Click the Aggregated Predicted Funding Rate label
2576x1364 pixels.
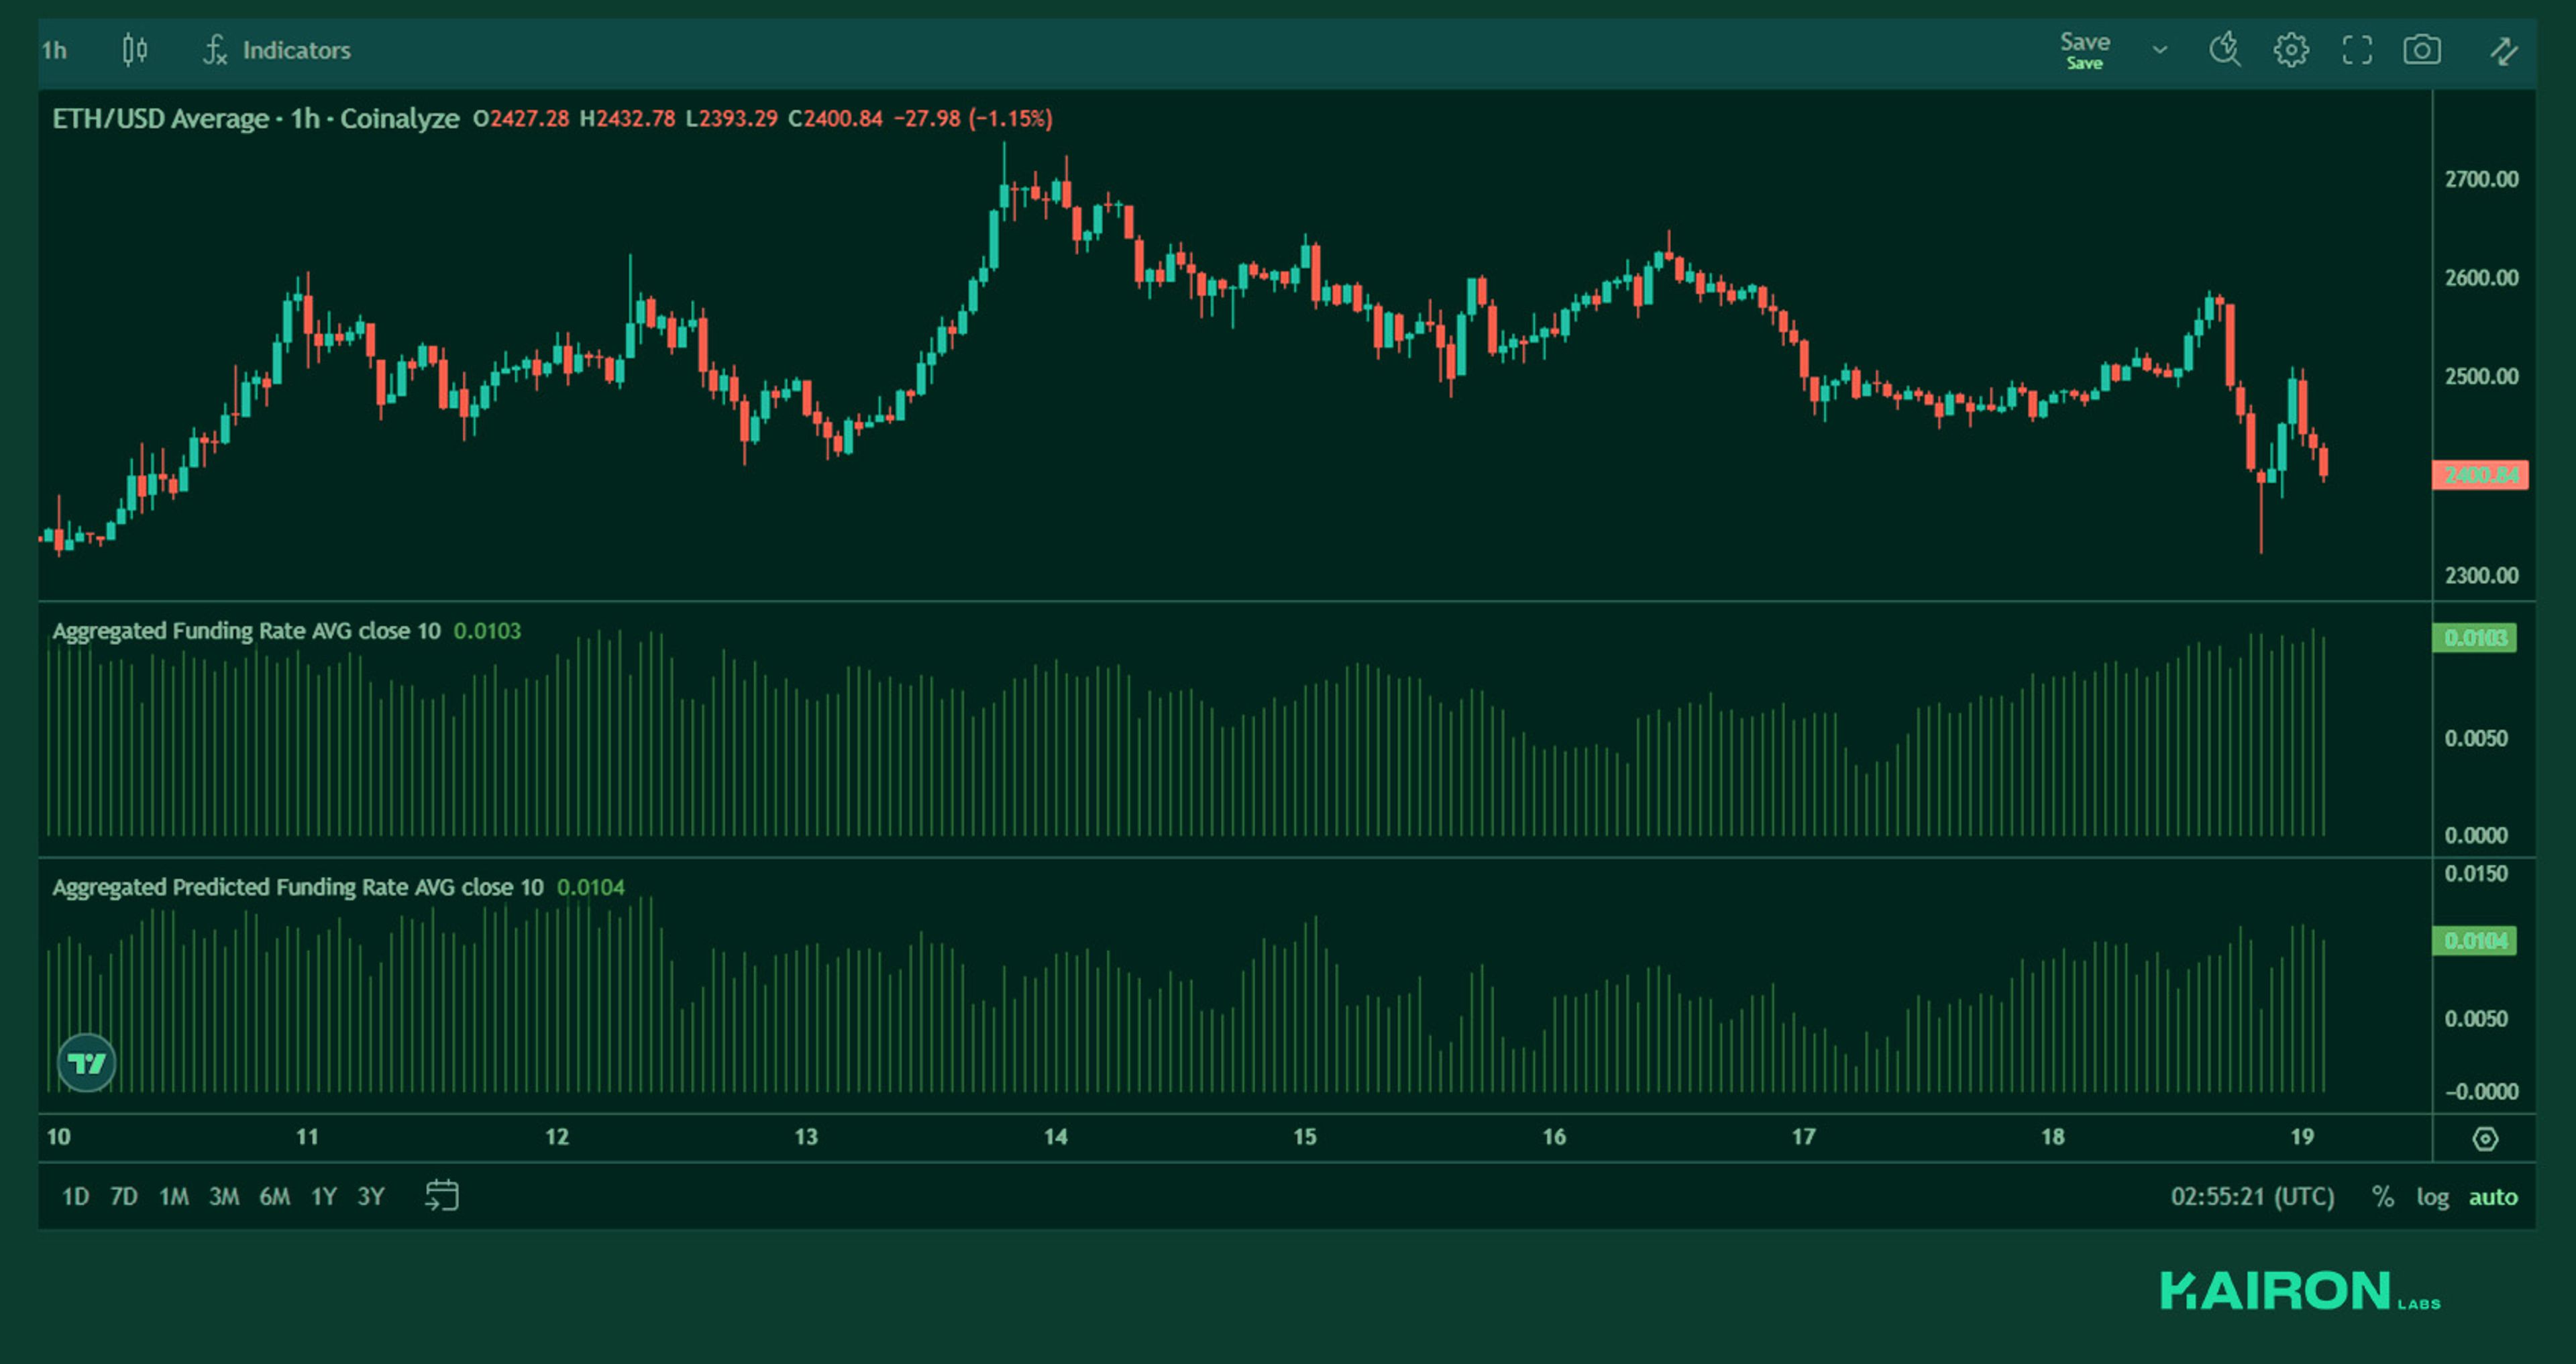click(x=298, y=887)
